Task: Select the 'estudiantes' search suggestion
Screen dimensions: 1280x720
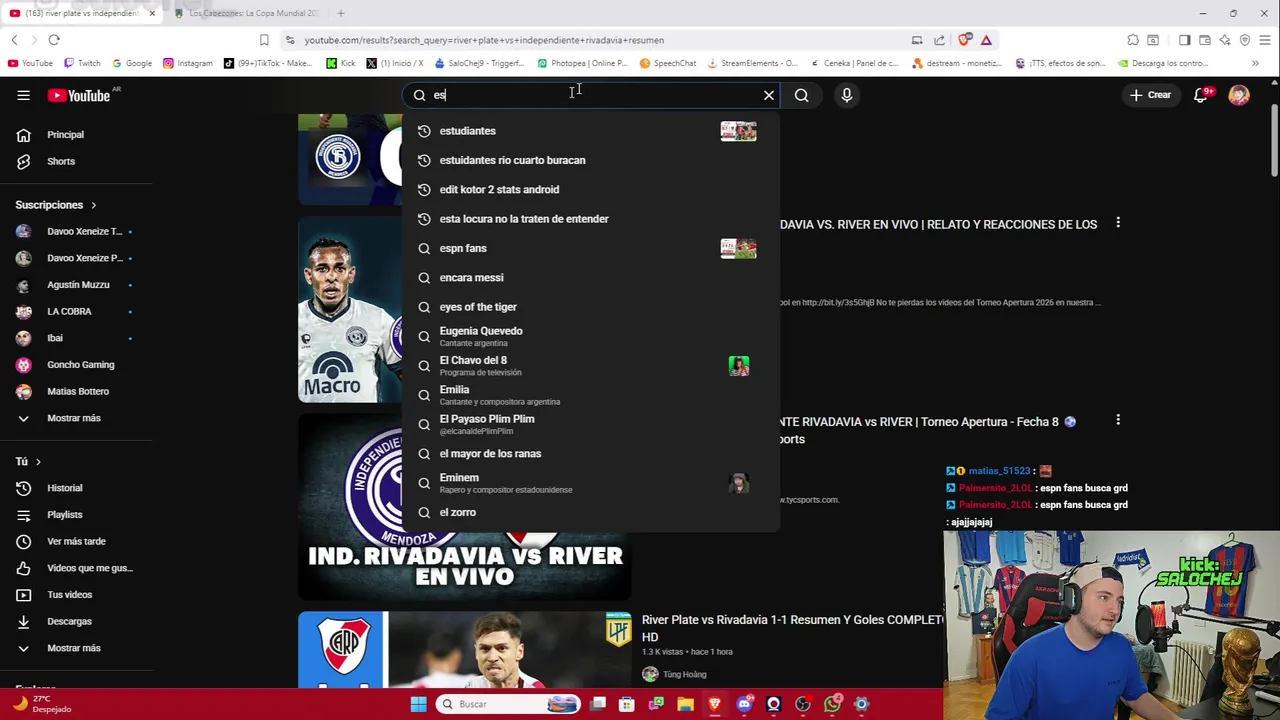Action: pos(590,131)
